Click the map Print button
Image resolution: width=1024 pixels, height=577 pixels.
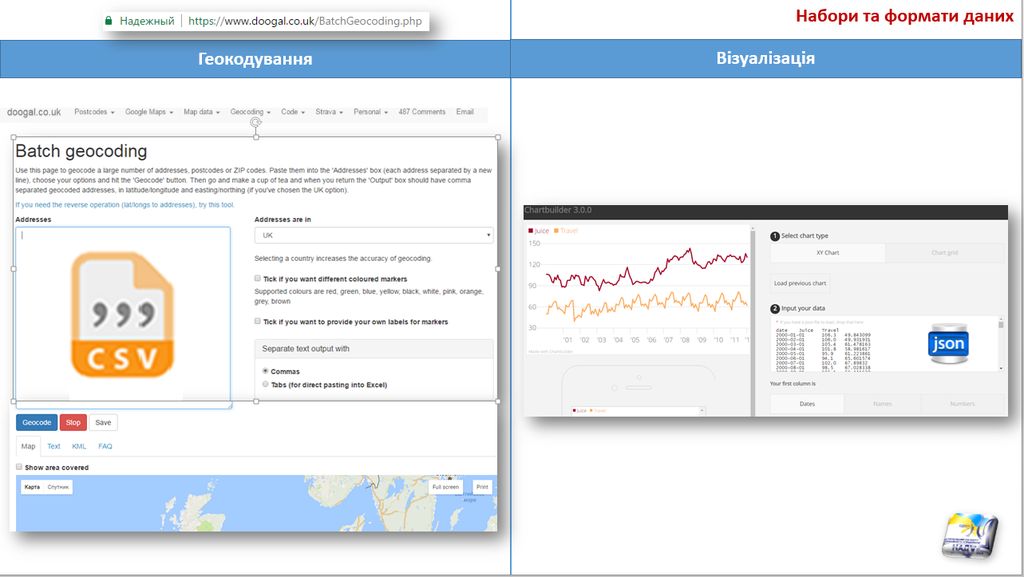click(482, 487)
